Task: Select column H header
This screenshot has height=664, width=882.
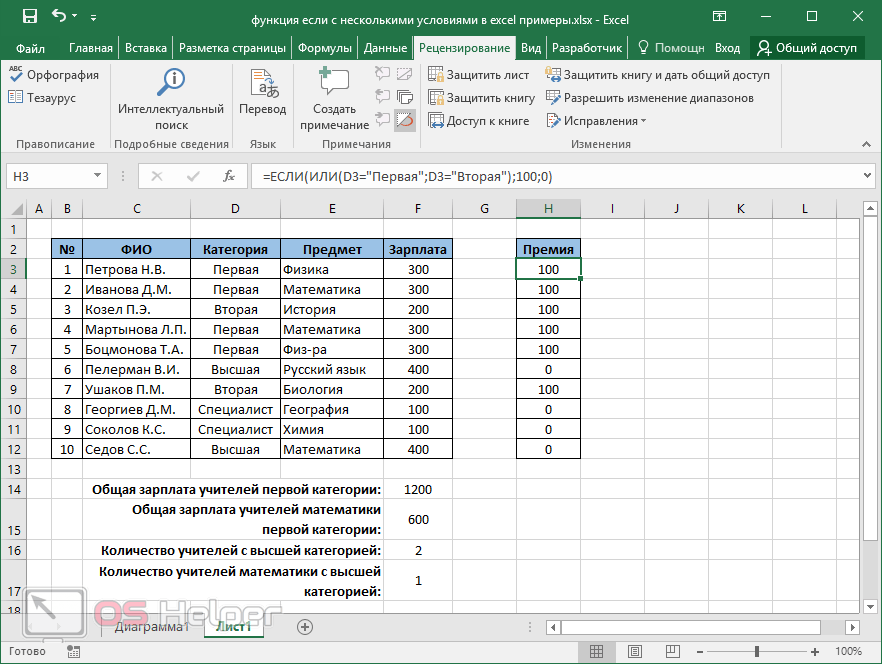Action: click(x=548, y=209)
